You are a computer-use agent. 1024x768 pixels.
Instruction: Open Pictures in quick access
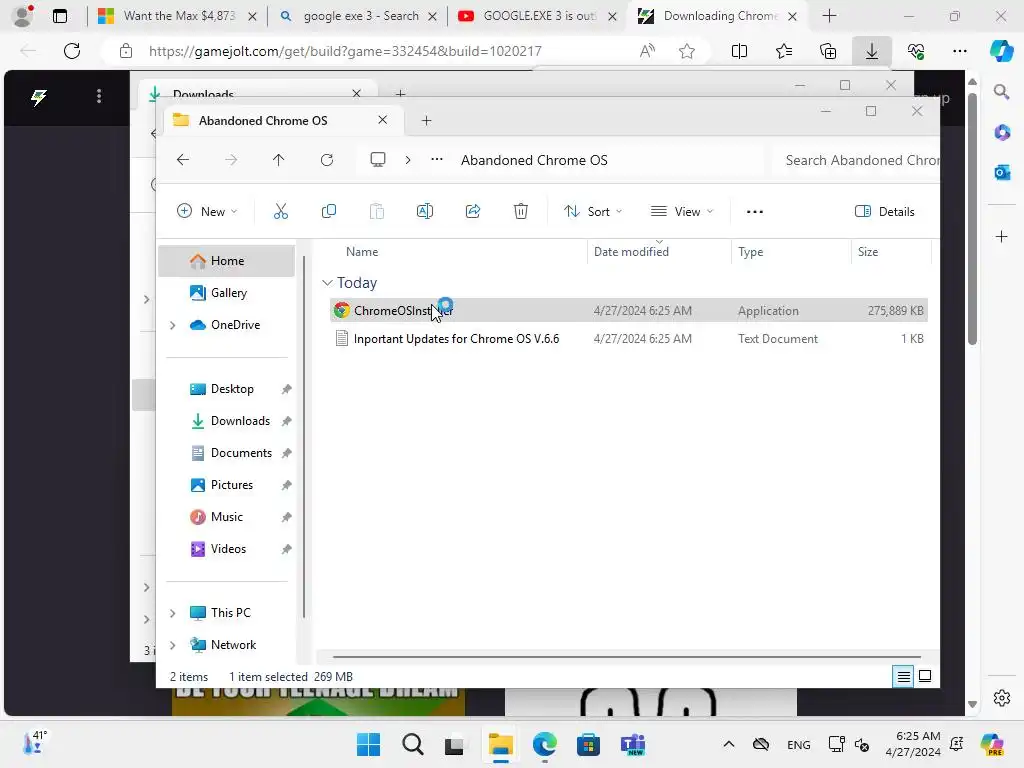pyautogui.click(x=227, y=485)
